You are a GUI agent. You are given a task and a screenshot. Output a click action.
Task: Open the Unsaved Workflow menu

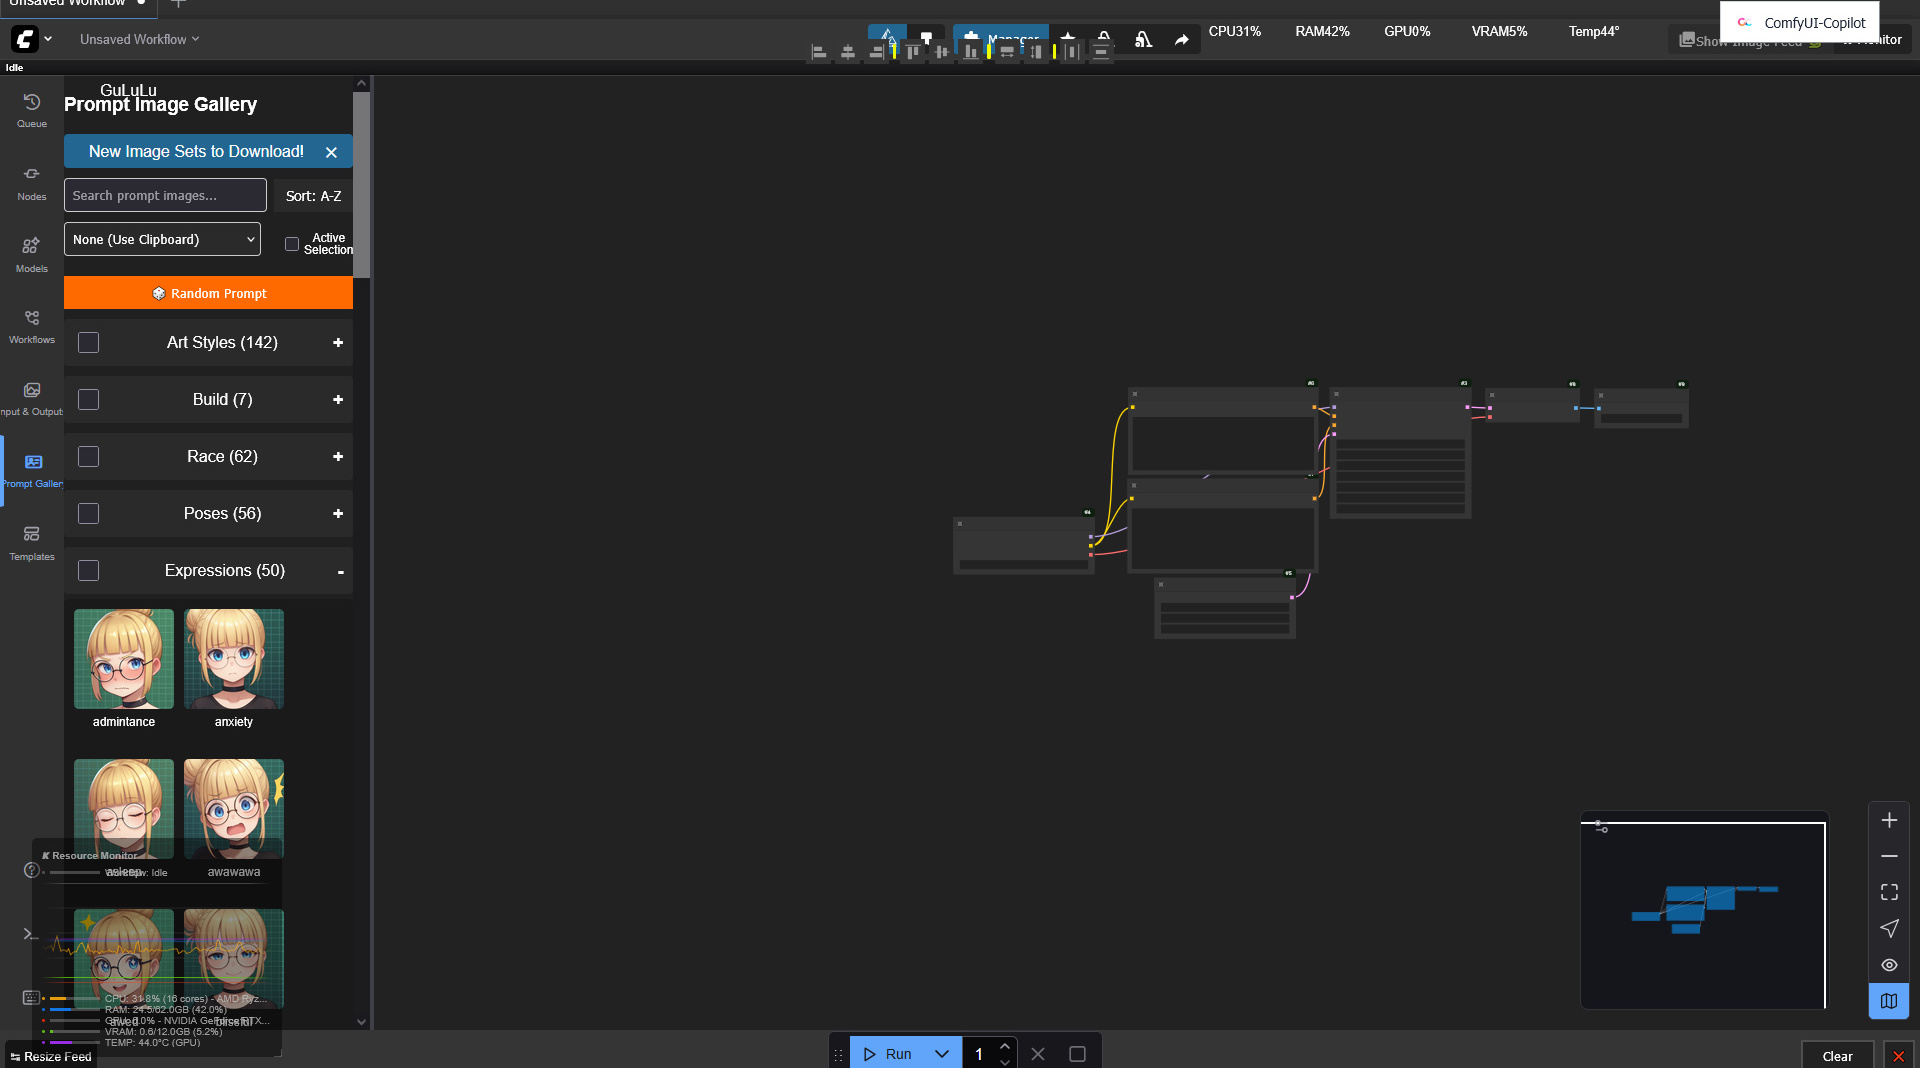(139, 39)
